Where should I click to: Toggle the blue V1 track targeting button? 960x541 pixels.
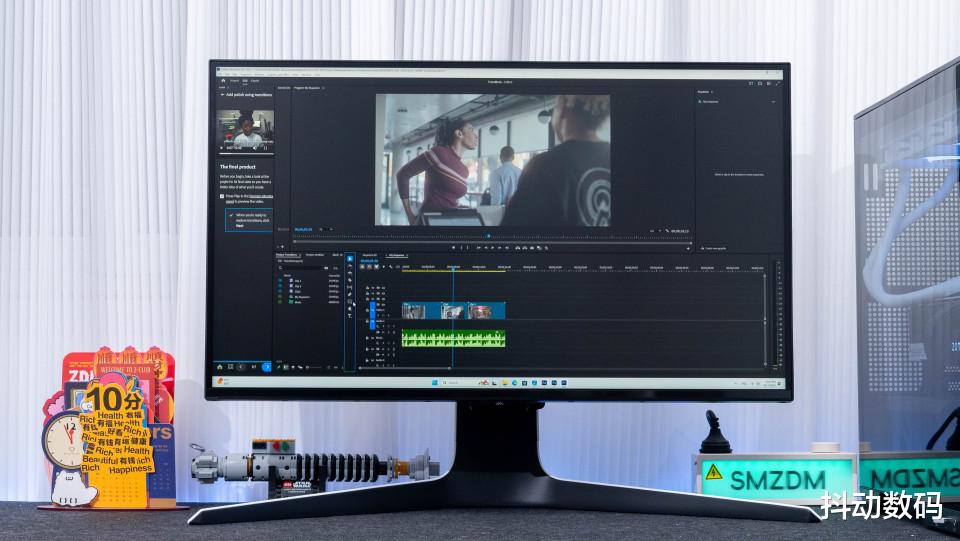coord(372,310)
